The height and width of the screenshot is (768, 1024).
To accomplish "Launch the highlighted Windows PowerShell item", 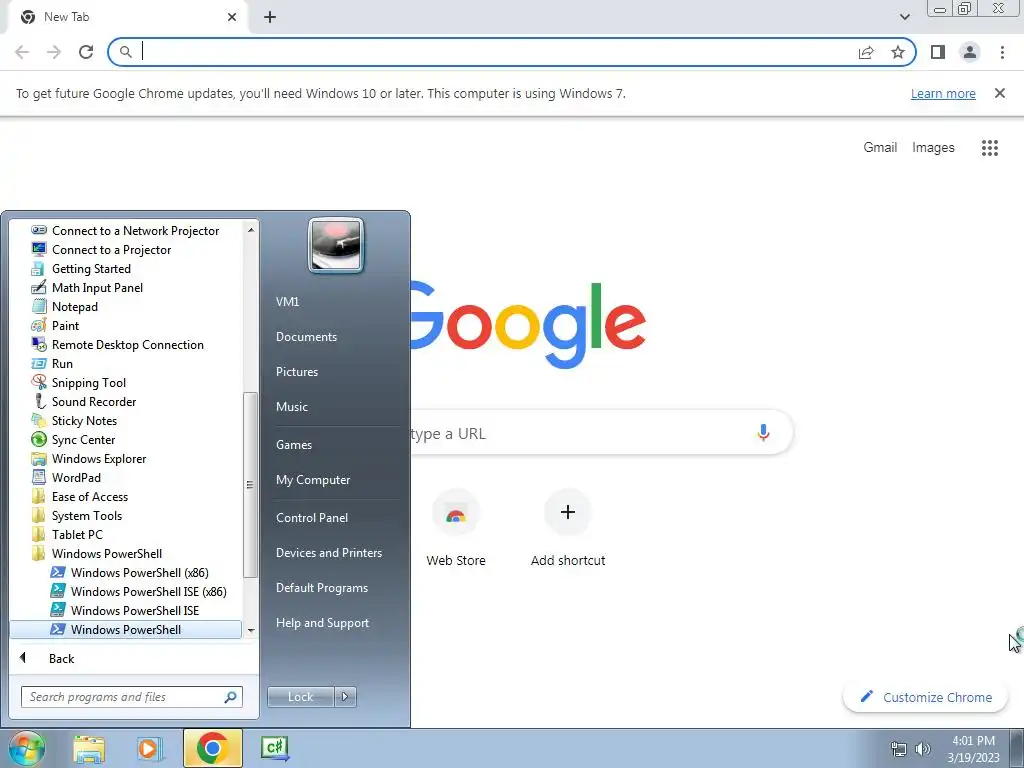I will tap(125, 629).
